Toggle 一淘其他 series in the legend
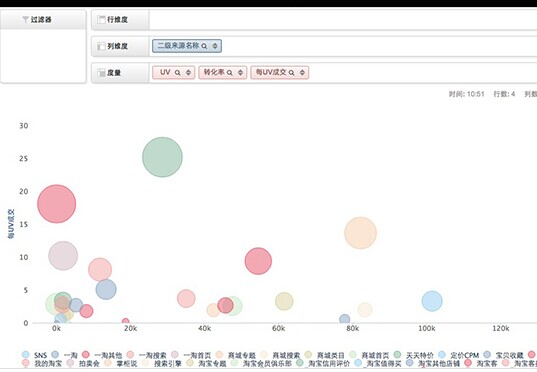 click(102, 355)
